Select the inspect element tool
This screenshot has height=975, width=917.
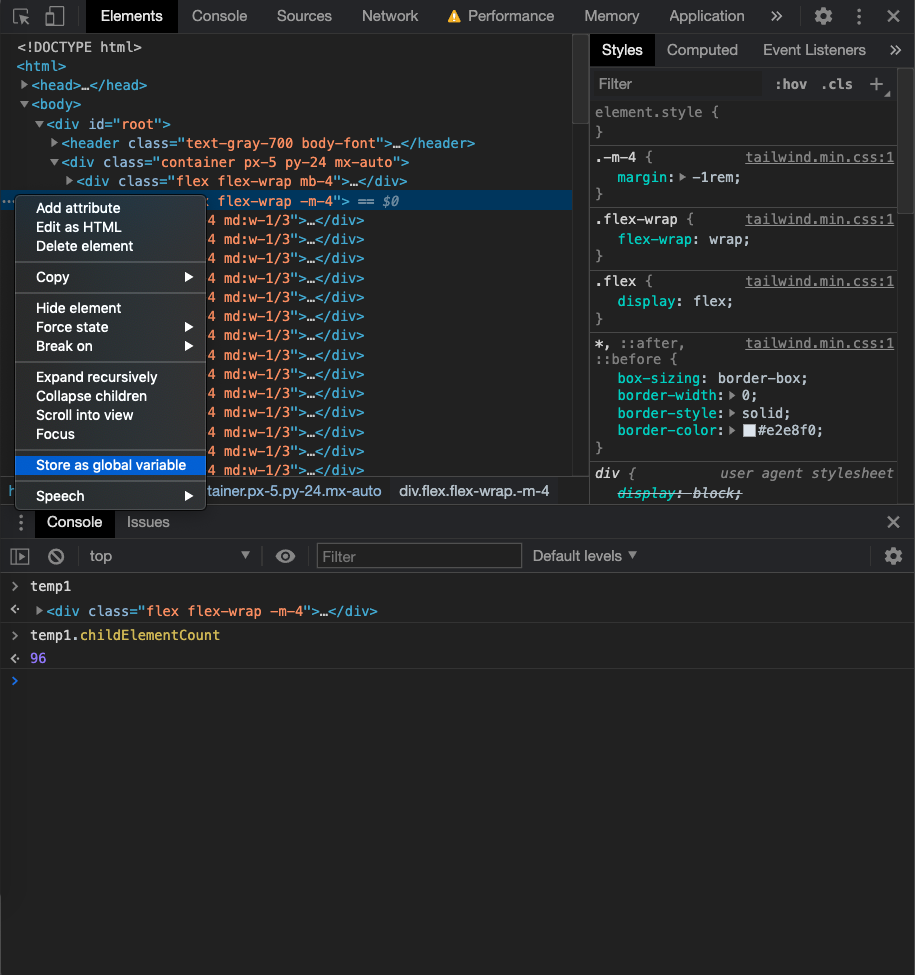pos(20,16)
